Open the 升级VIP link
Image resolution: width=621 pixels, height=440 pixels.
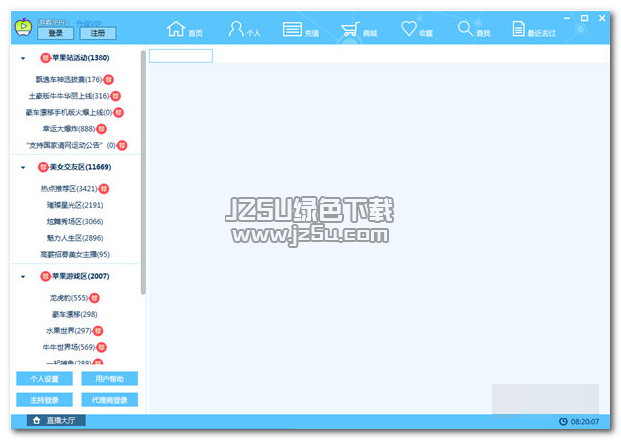click(89, 23)
